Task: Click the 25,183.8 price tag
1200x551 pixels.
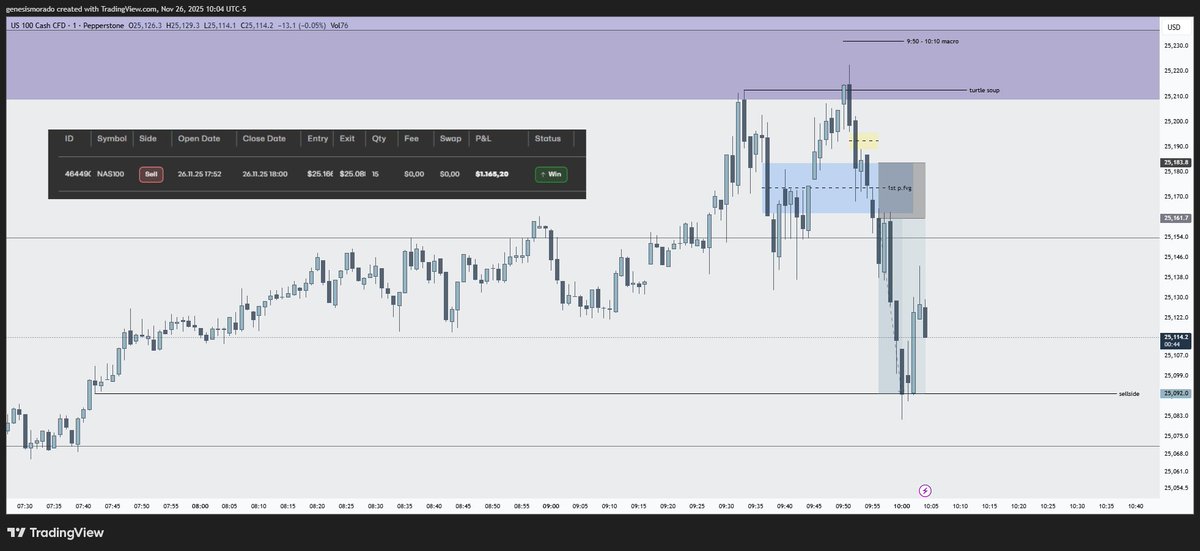Action: click(1175, 162)
